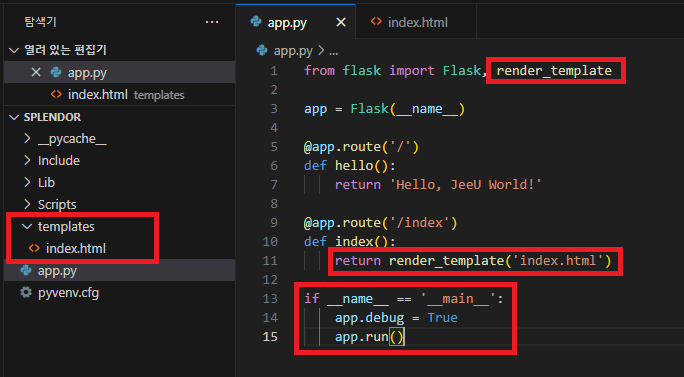684x377 pixels.
Task: Click line number 11 in the gutter
Action: [270, 261]
